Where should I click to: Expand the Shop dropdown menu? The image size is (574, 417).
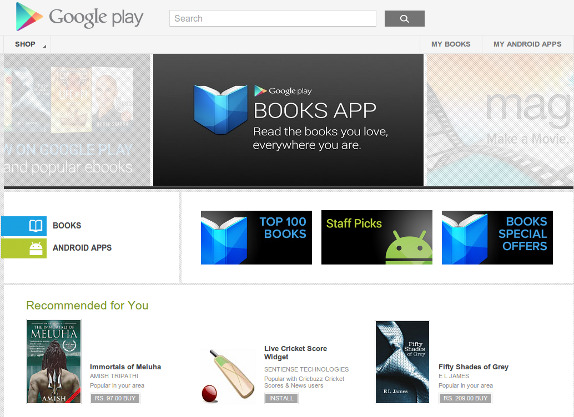pyautogui.click(x=27, y=44)
